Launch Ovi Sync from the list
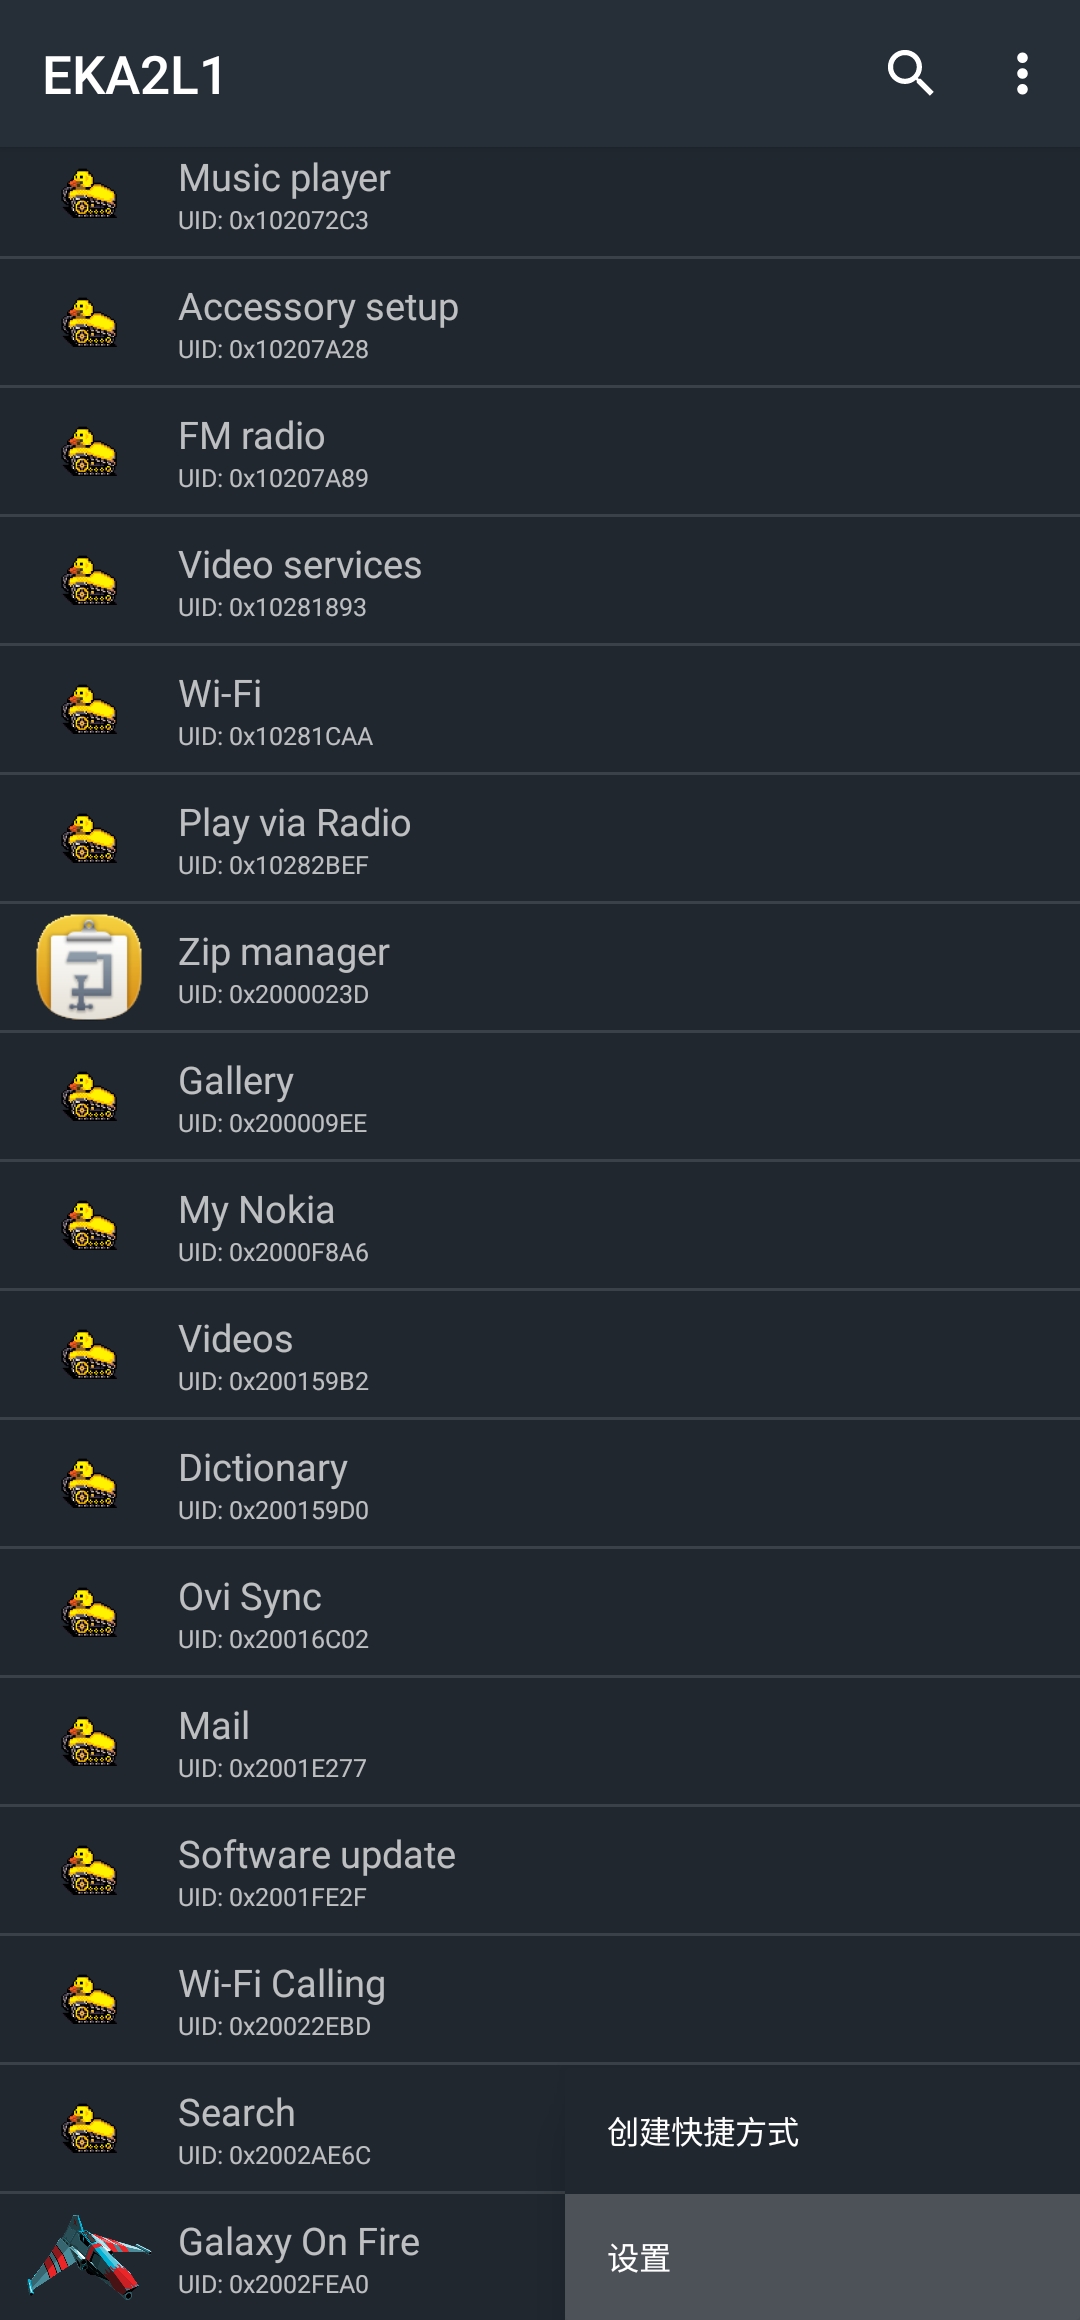 [540, 1613]
